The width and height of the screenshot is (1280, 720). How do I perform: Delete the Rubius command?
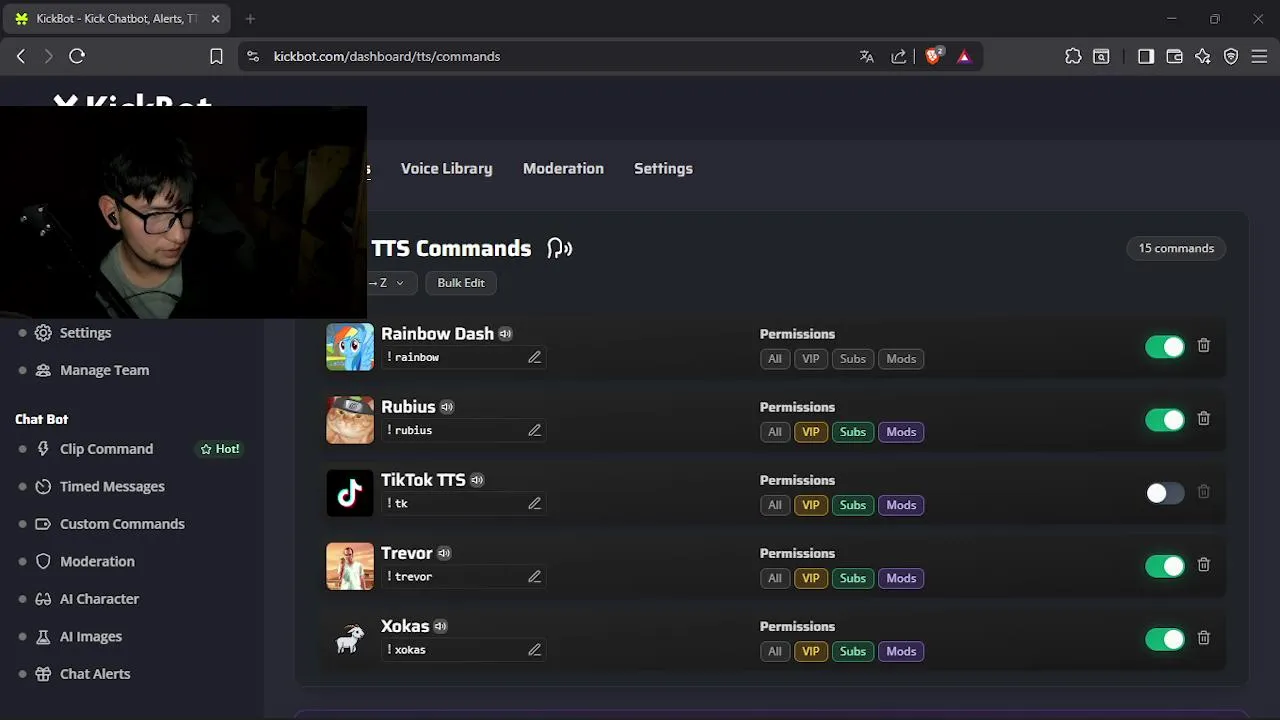[x=1204, y=418]
